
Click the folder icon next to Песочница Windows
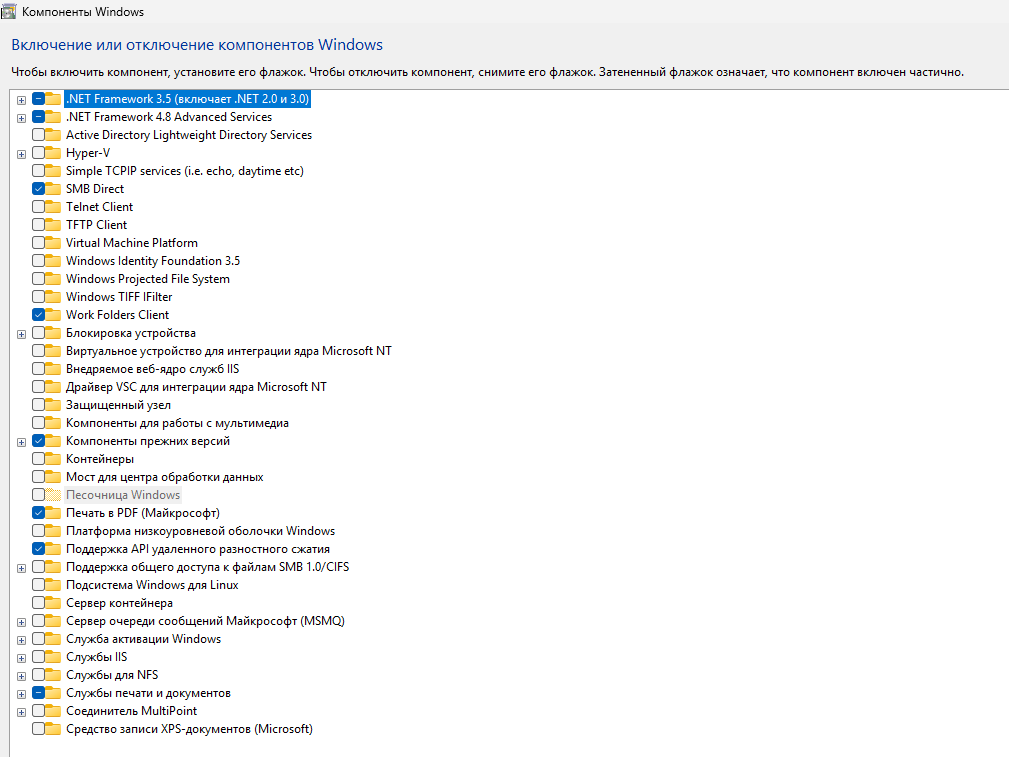point(53,495)
